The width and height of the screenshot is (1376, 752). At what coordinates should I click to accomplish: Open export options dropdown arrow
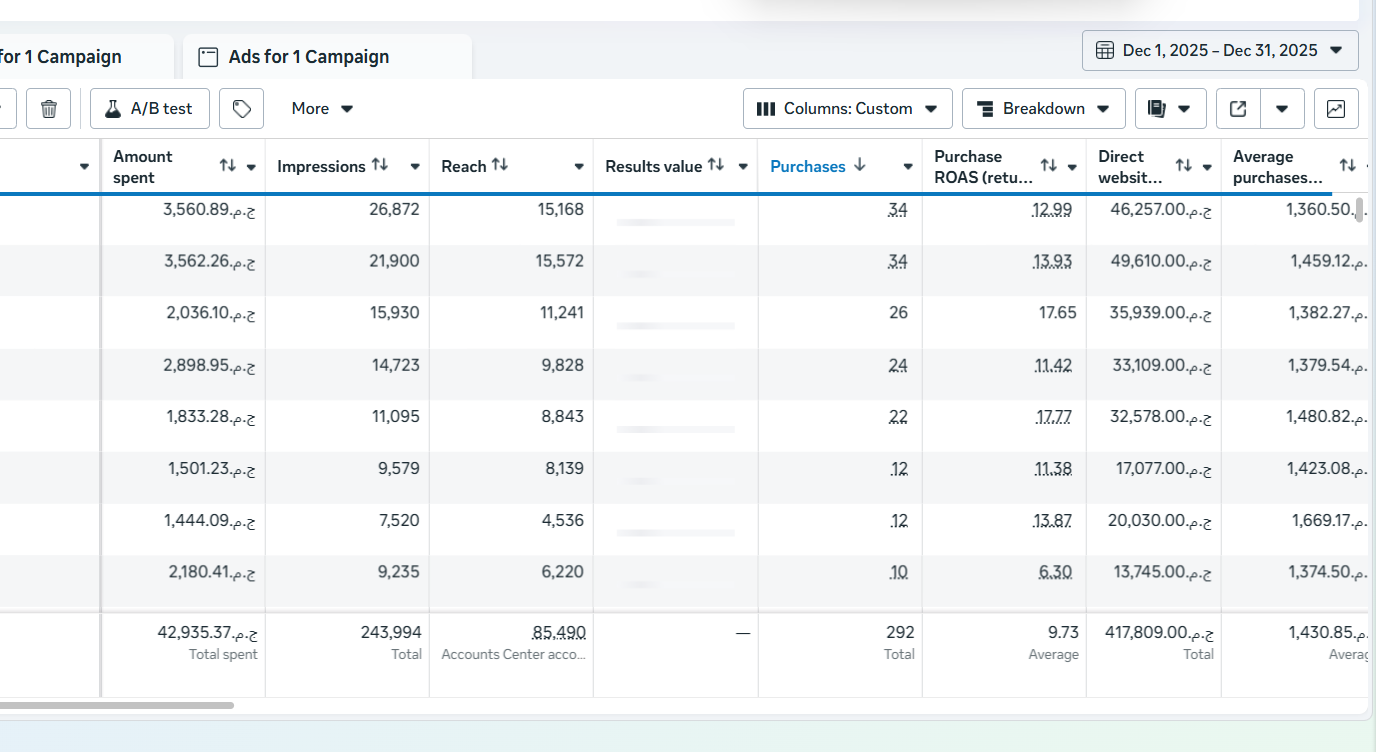pos(1283,109)
